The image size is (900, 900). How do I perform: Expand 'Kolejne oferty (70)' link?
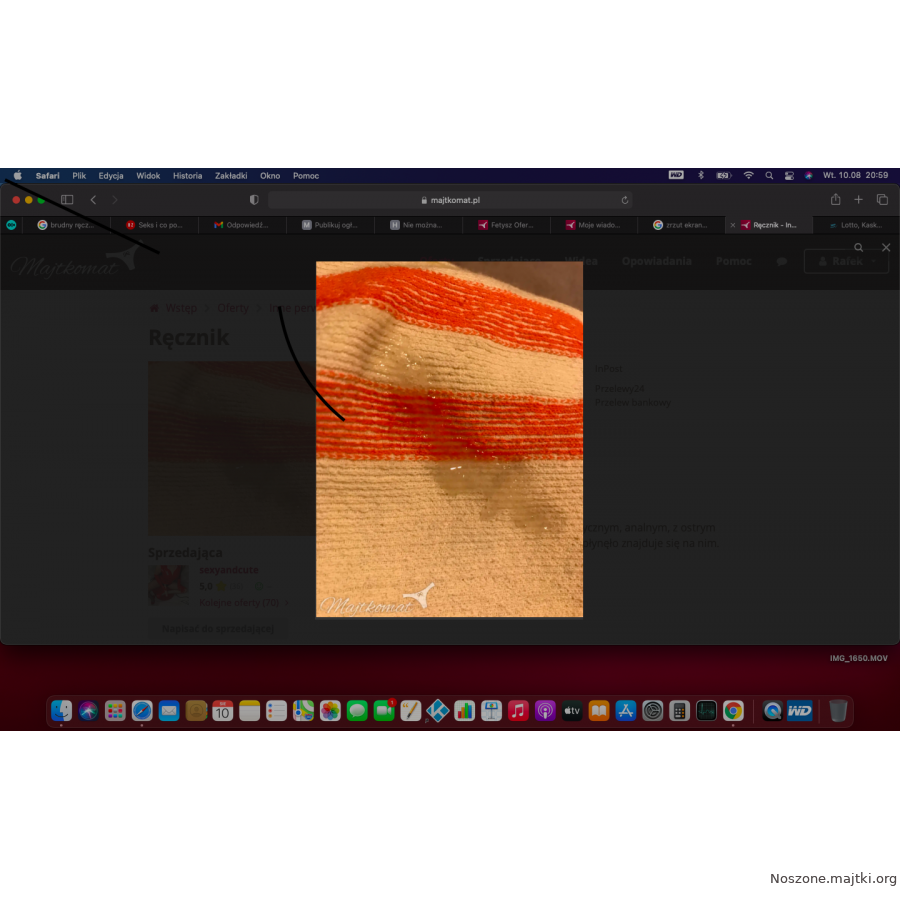(x=244, y=603)
